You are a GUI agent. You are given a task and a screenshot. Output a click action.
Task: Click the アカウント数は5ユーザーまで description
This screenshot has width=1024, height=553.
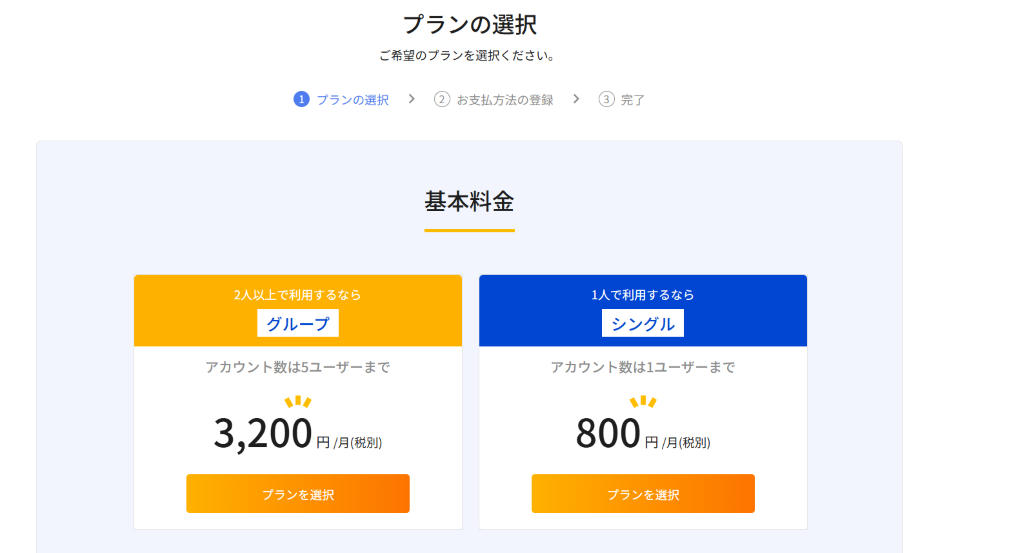(298, 367)
